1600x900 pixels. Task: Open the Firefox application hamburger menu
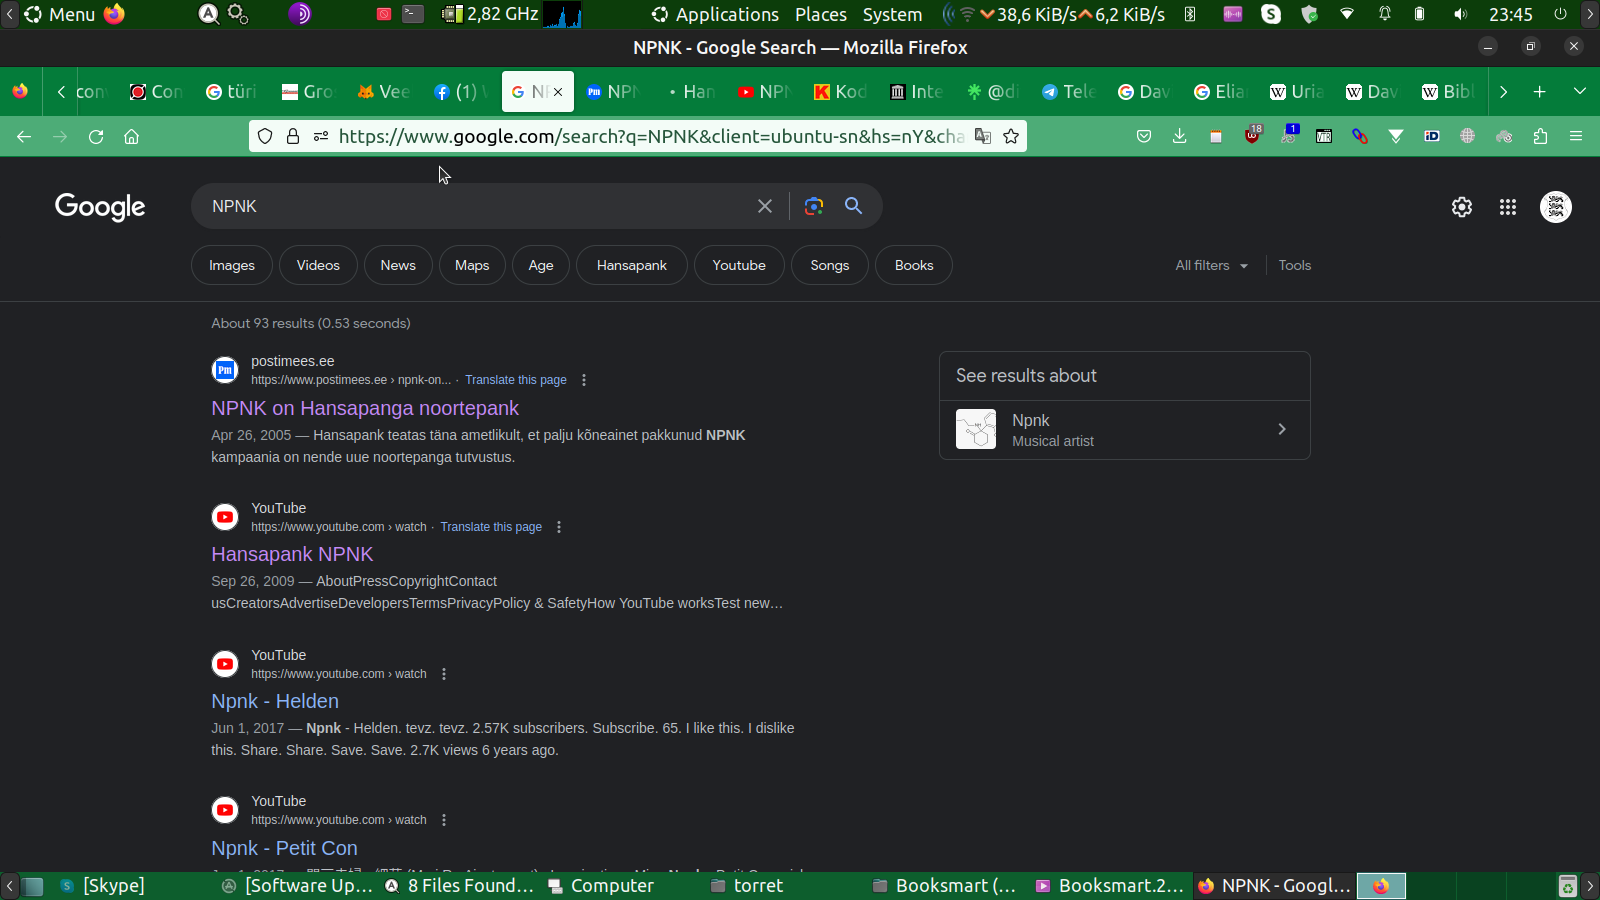1576,137
